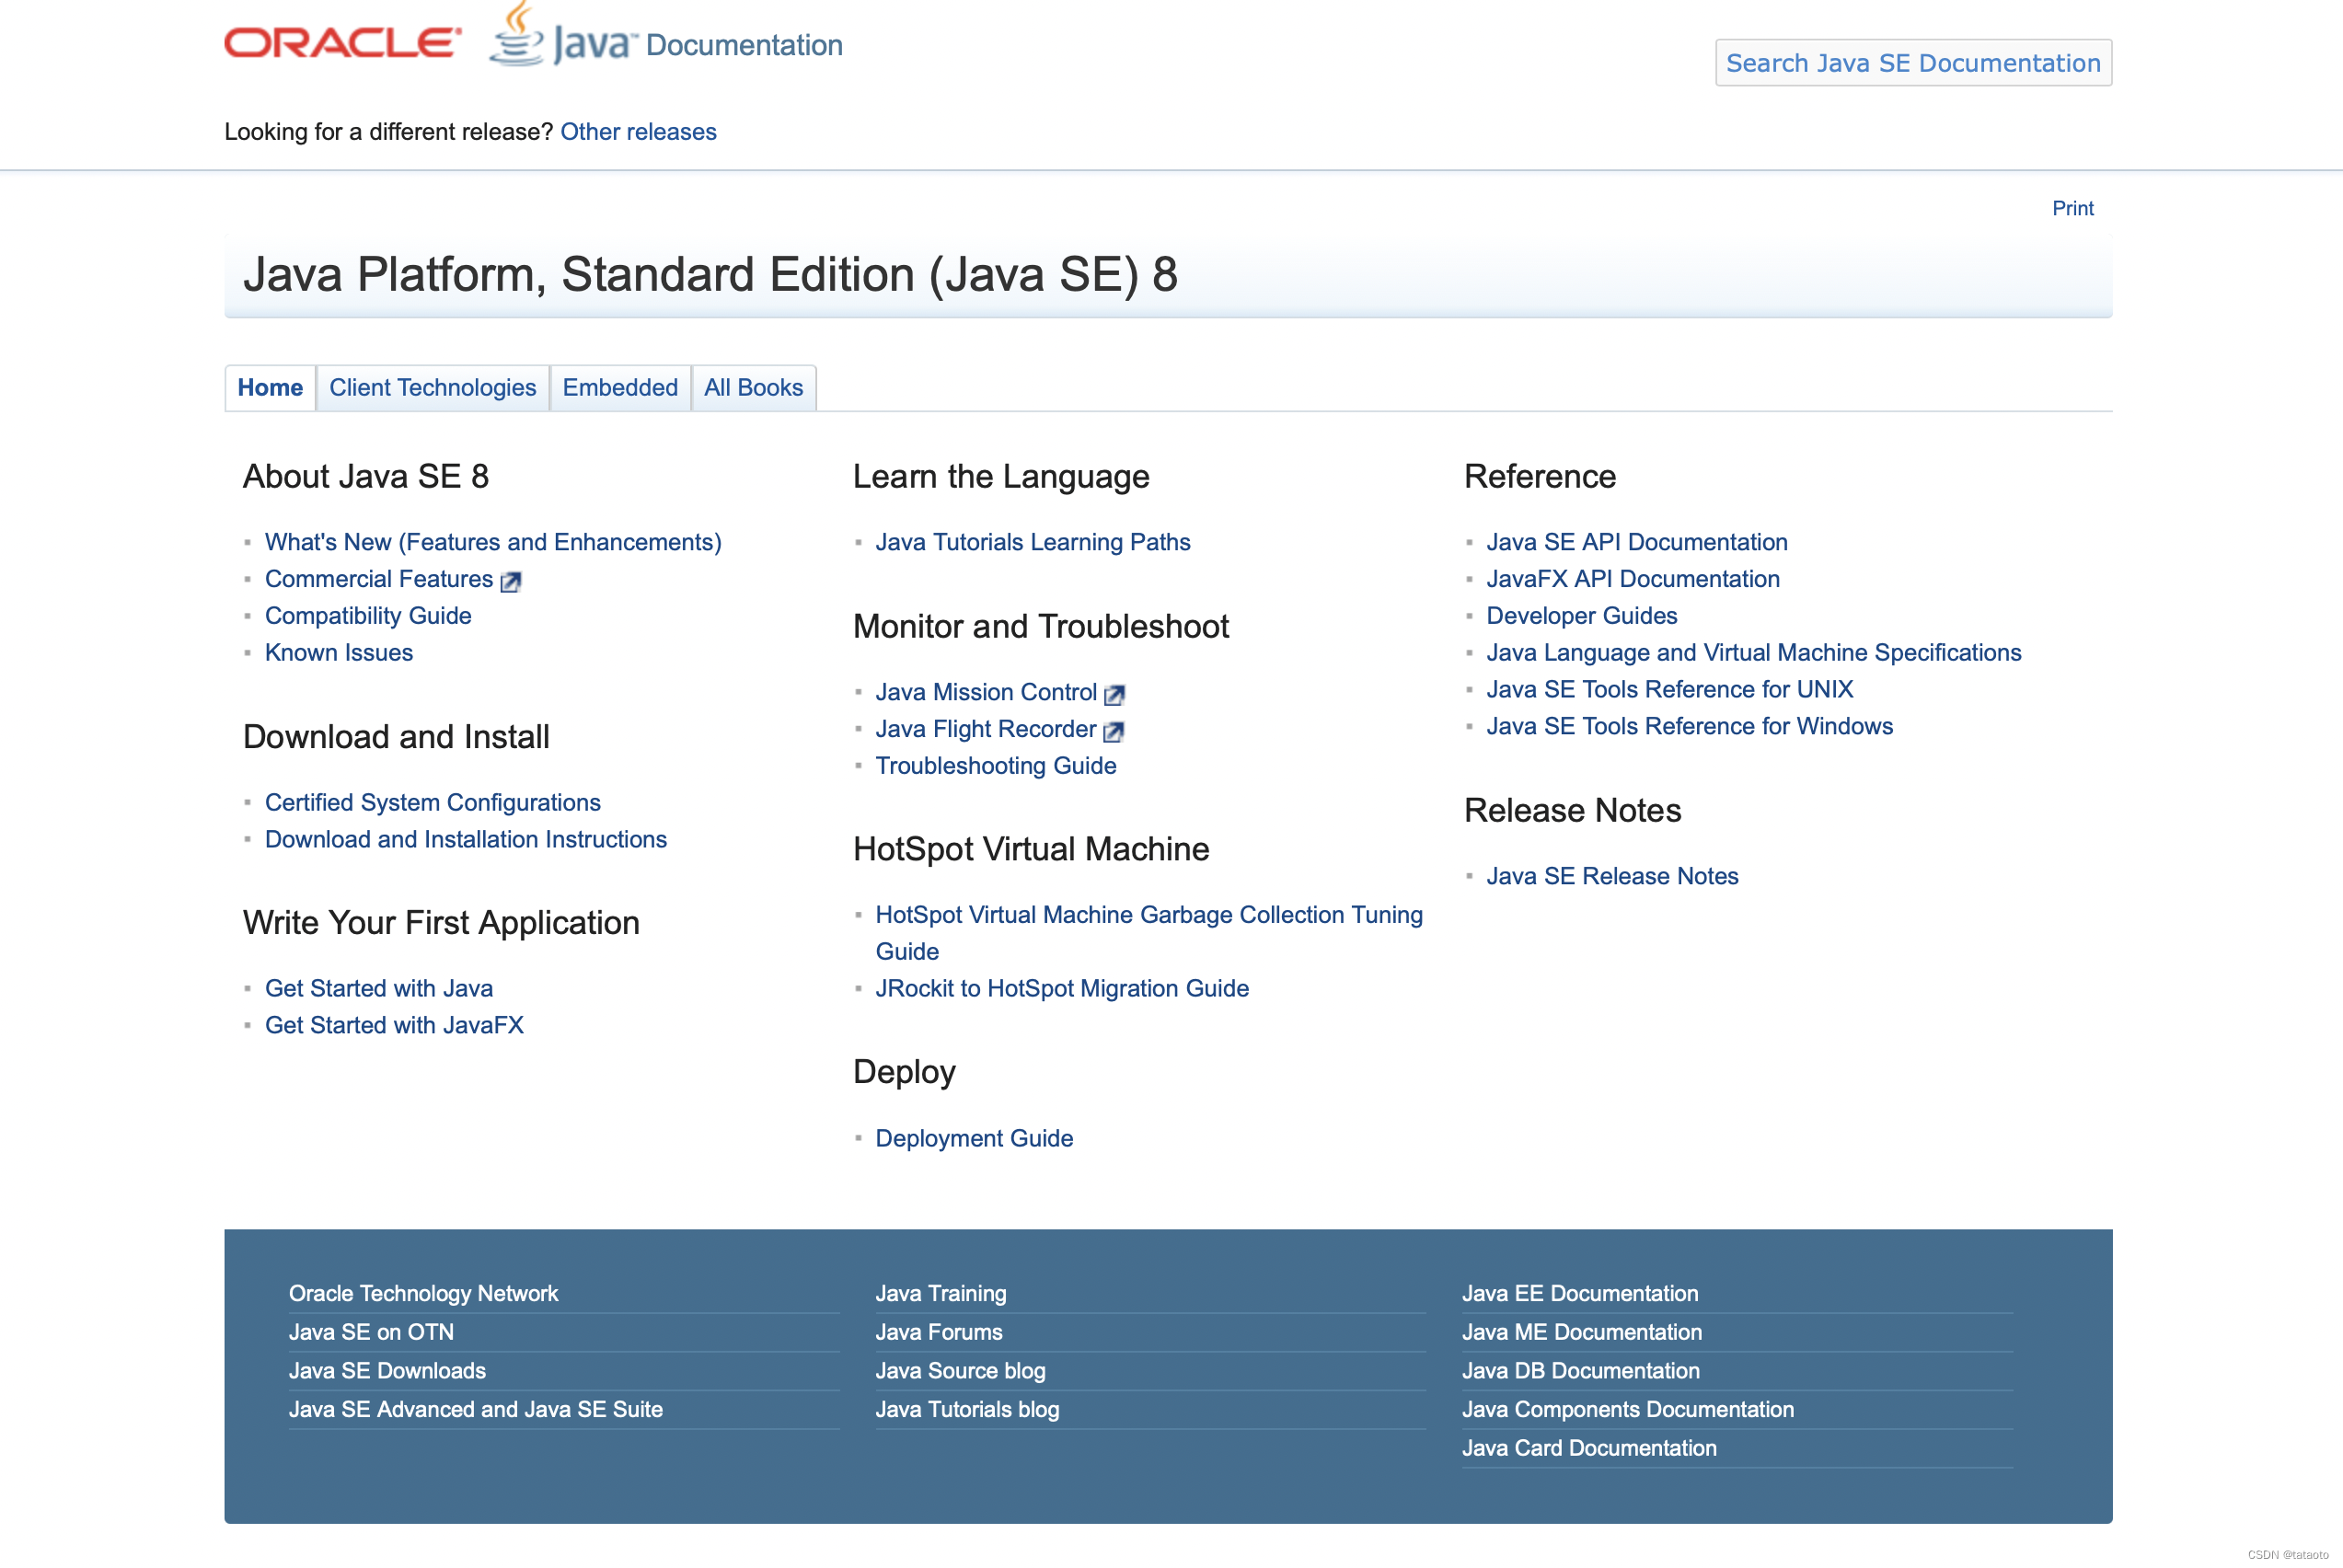The width and height of the screenshot is (2343, 1568).
Task: Click the Print link
Action: 2072,208
